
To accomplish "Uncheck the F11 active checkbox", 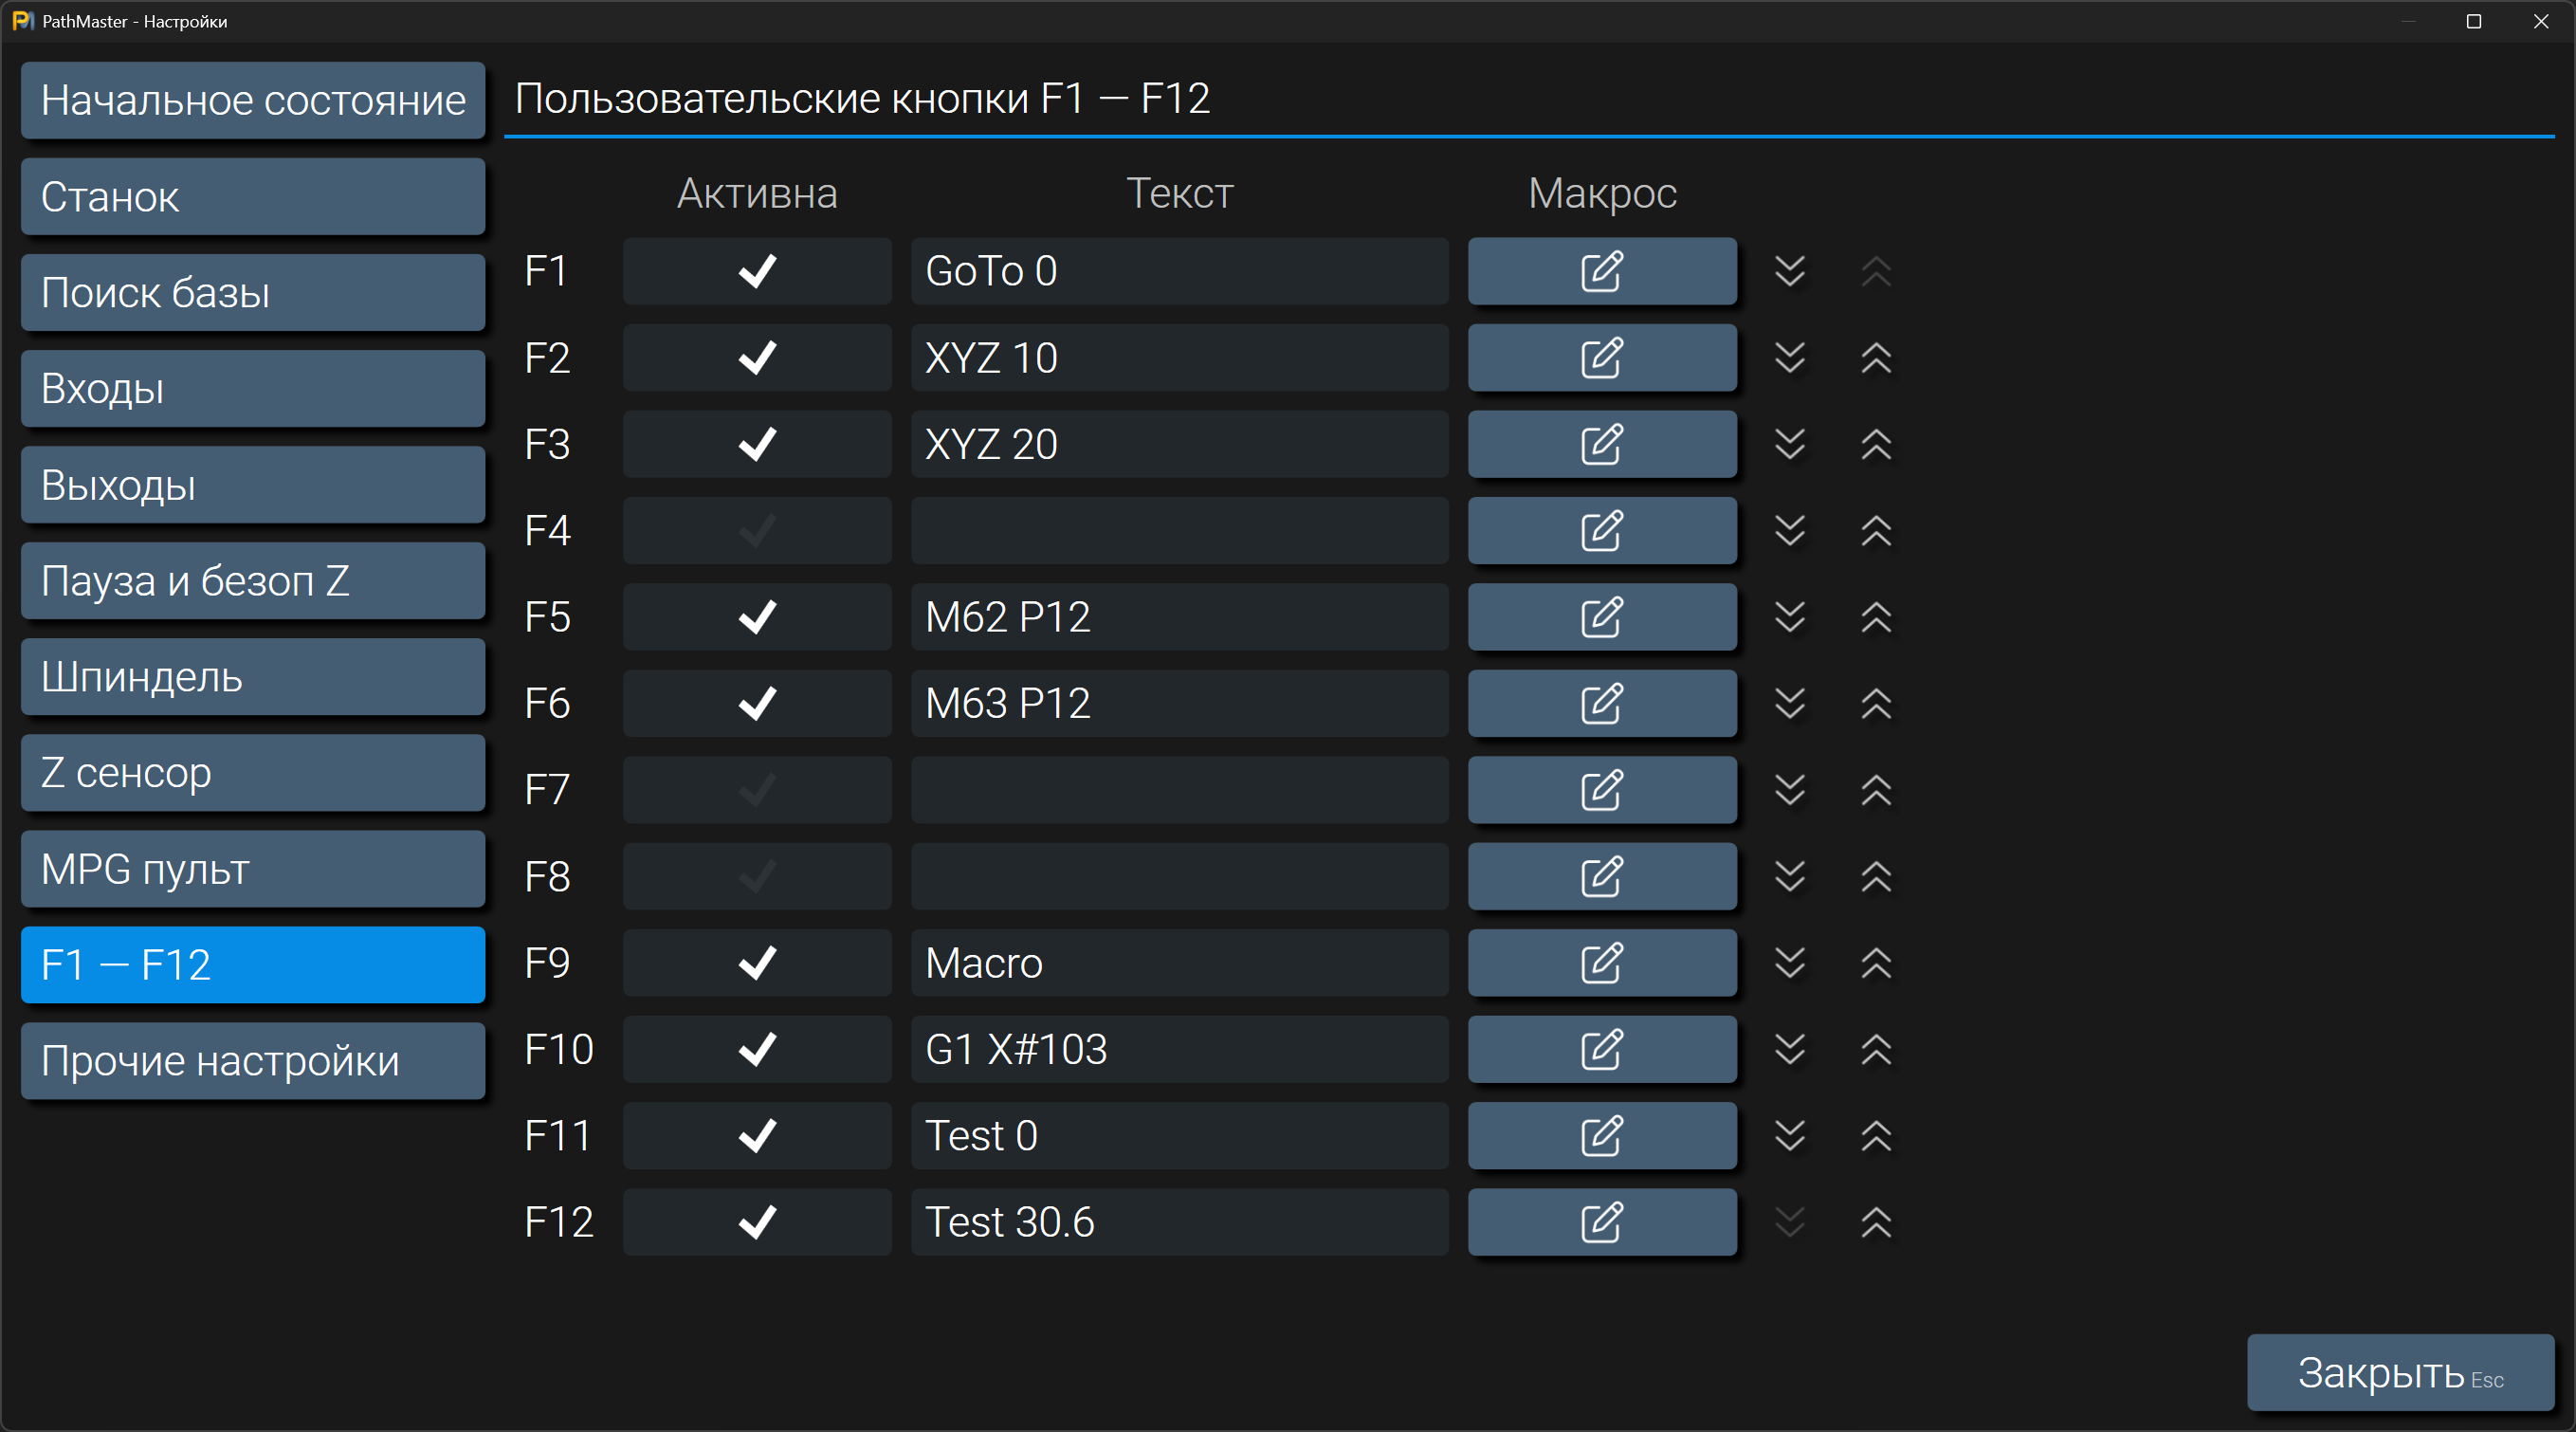I will coord(756,1136).
